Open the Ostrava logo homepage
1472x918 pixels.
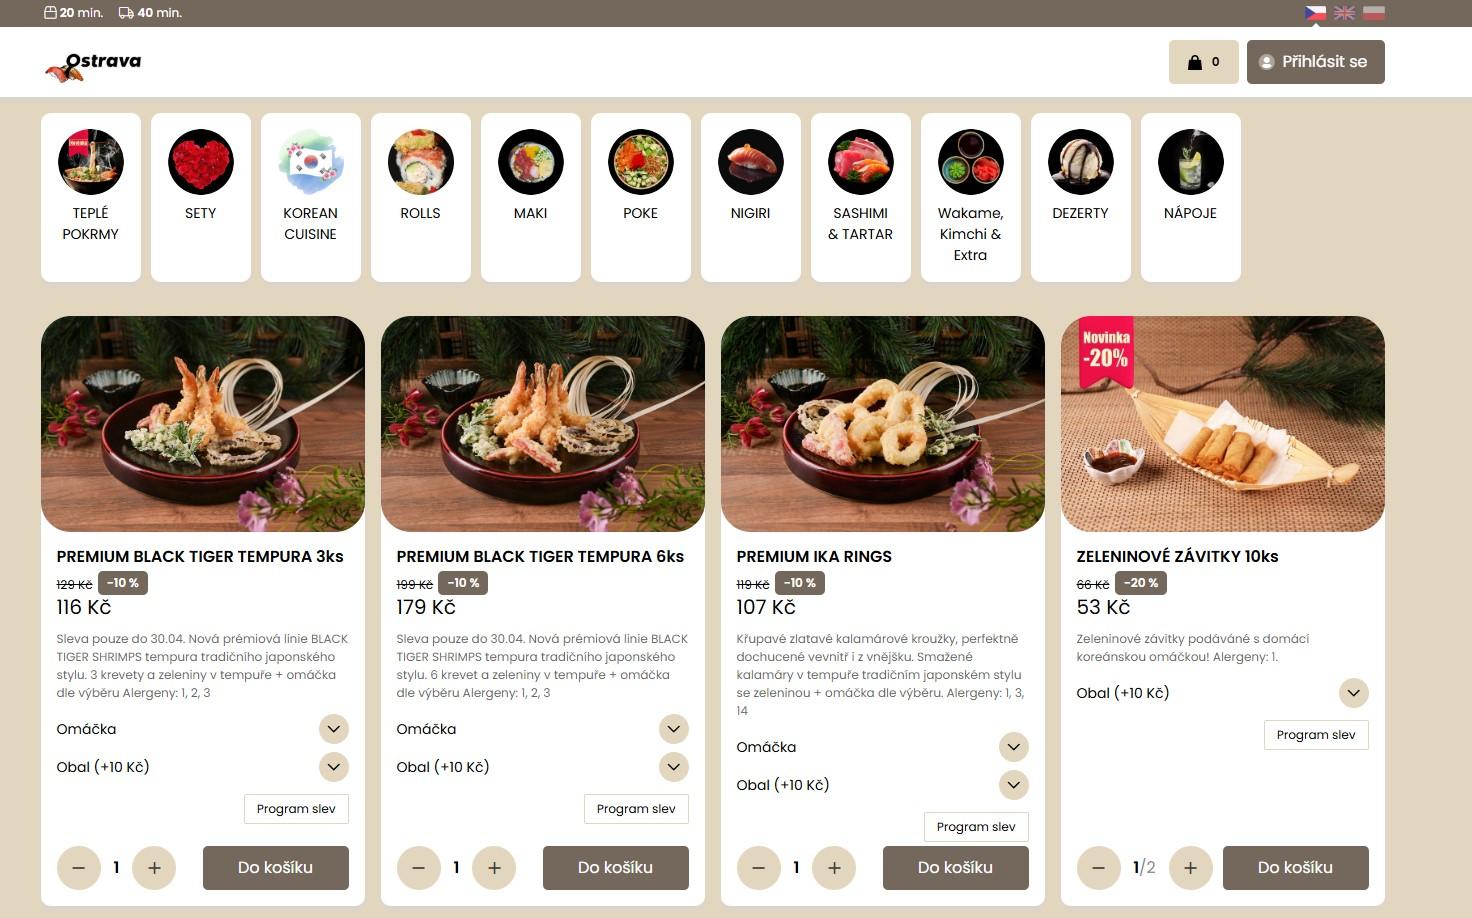[x=93, y=65]
